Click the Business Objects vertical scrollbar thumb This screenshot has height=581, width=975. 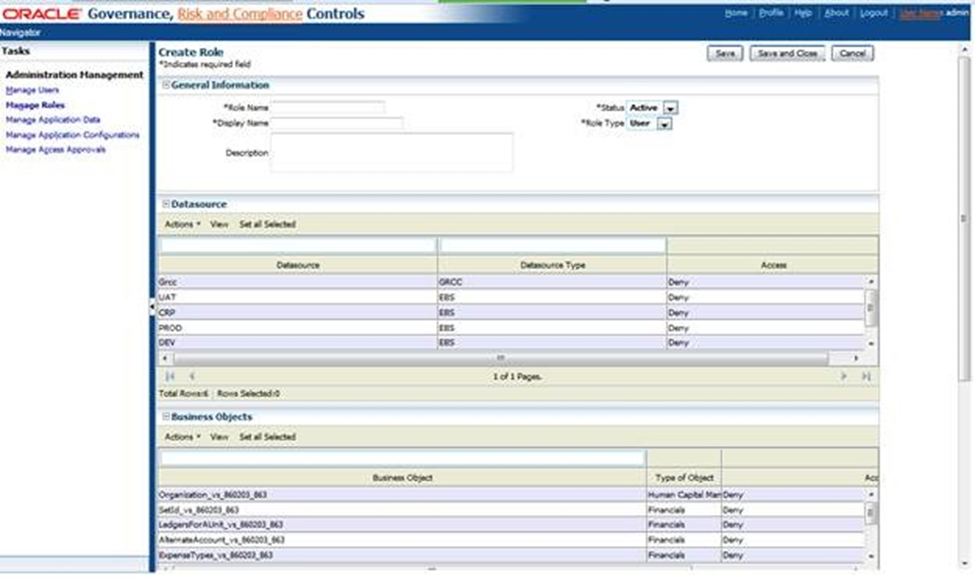coord(871,513)
